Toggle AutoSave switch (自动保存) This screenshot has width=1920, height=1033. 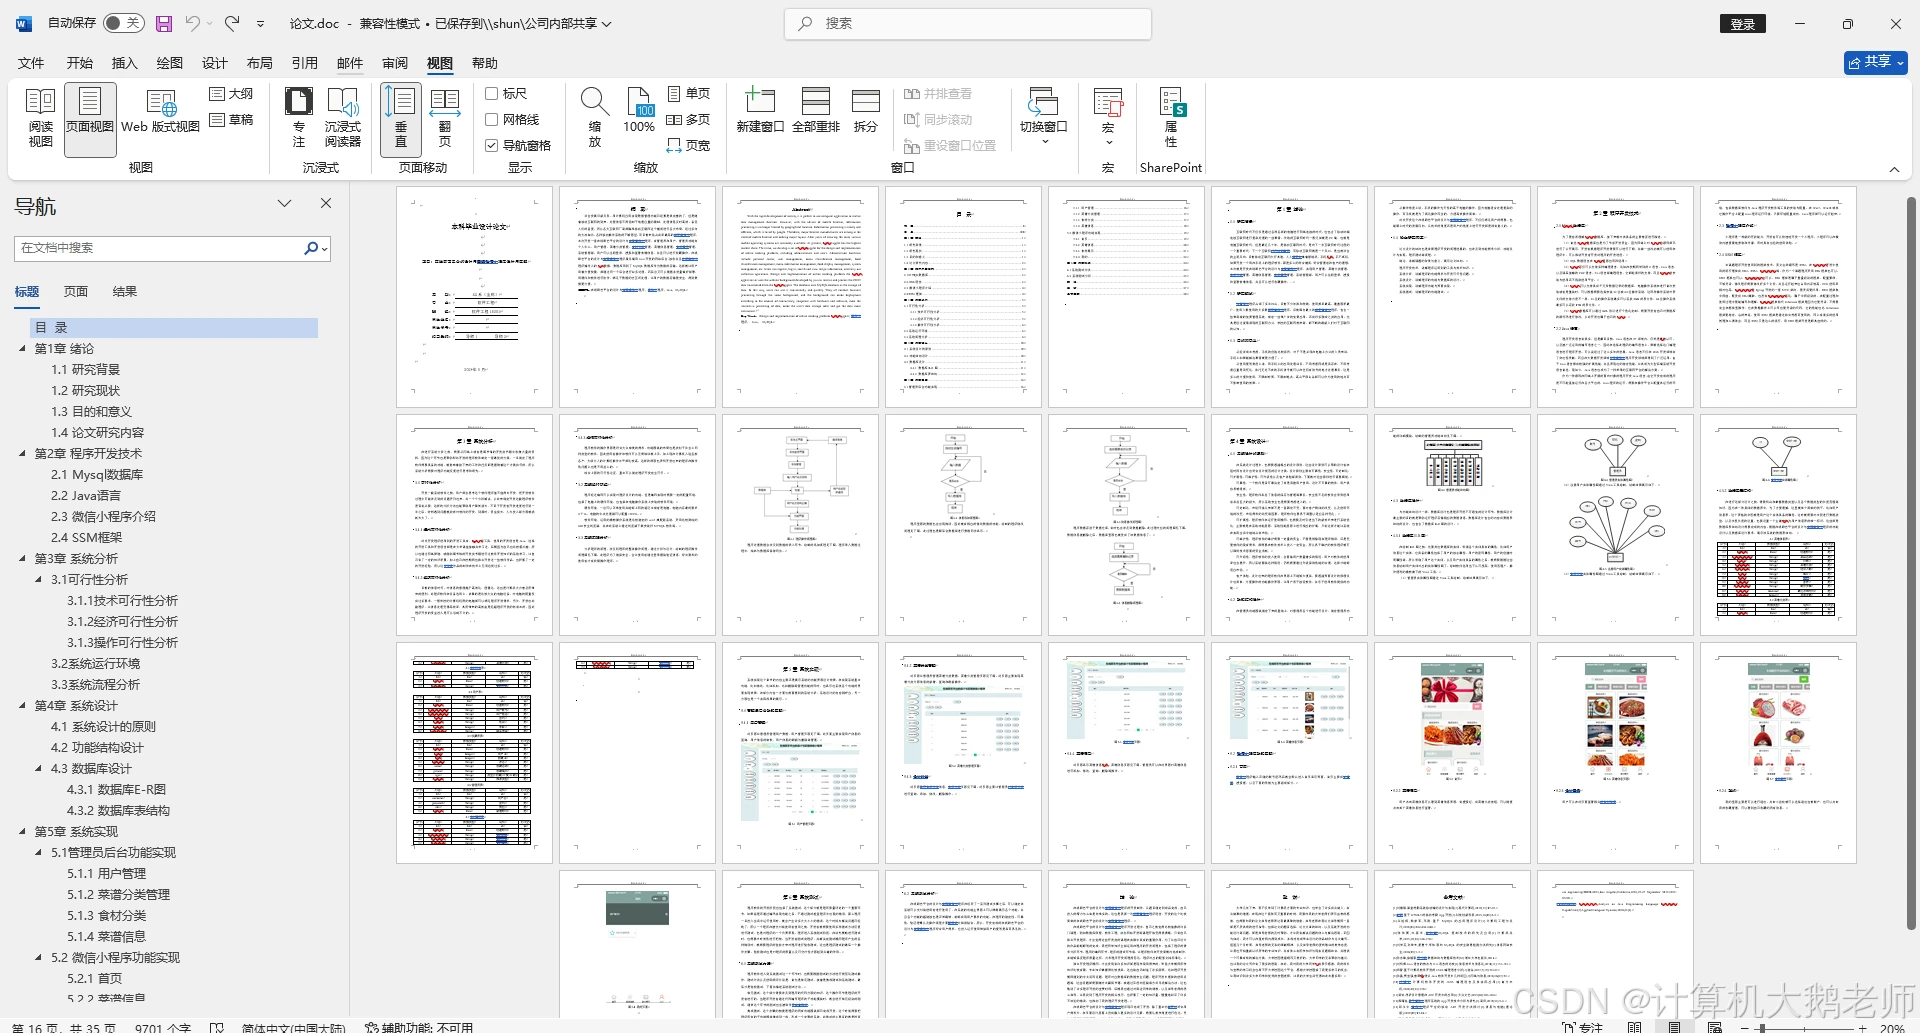coord(123,23)
